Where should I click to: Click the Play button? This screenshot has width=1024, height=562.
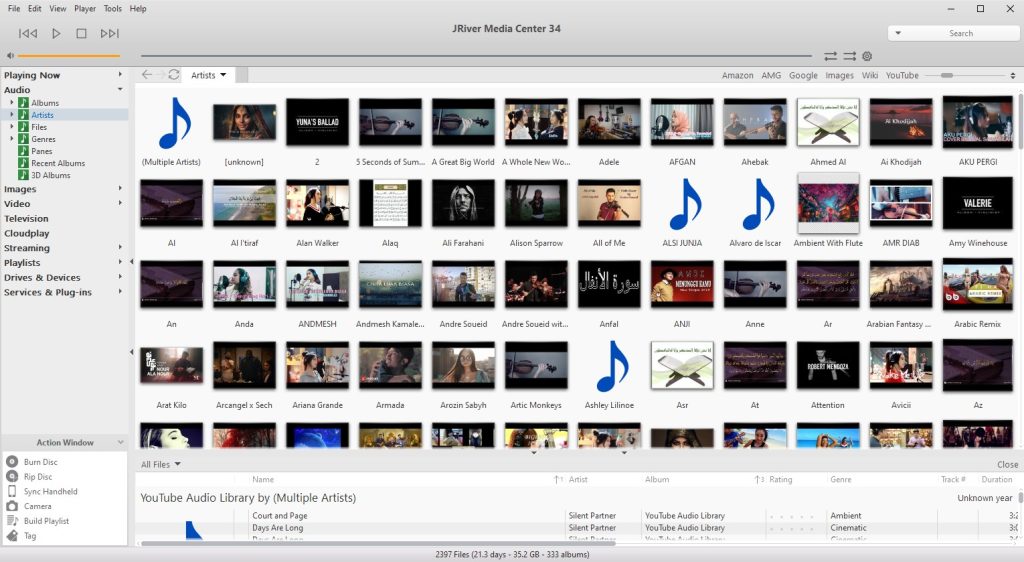(56, 34)
